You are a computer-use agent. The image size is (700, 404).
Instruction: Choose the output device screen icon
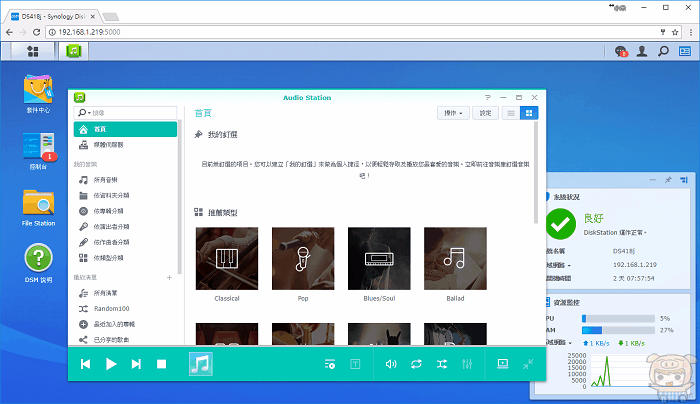tap(503, 364)
